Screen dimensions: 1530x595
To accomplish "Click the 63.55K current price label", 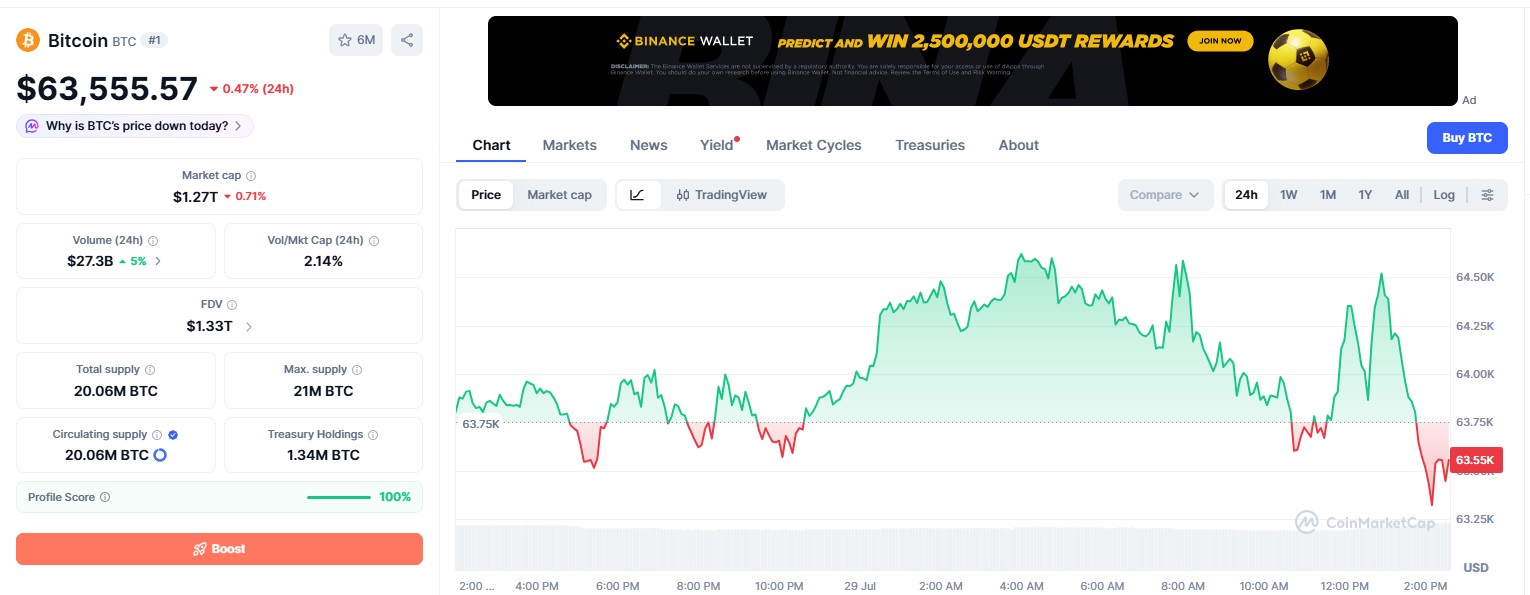I will 1475,460.
